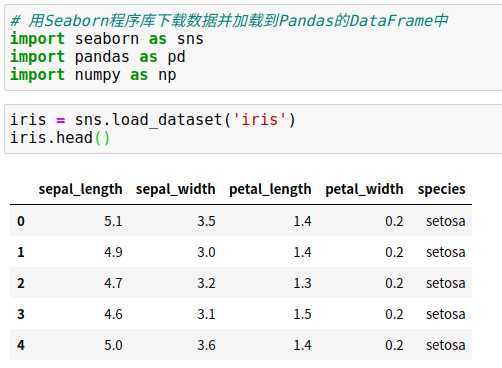Click the Chinese comment line in first cell
Viewport: 502px width, 368px height.
point(229,21)
